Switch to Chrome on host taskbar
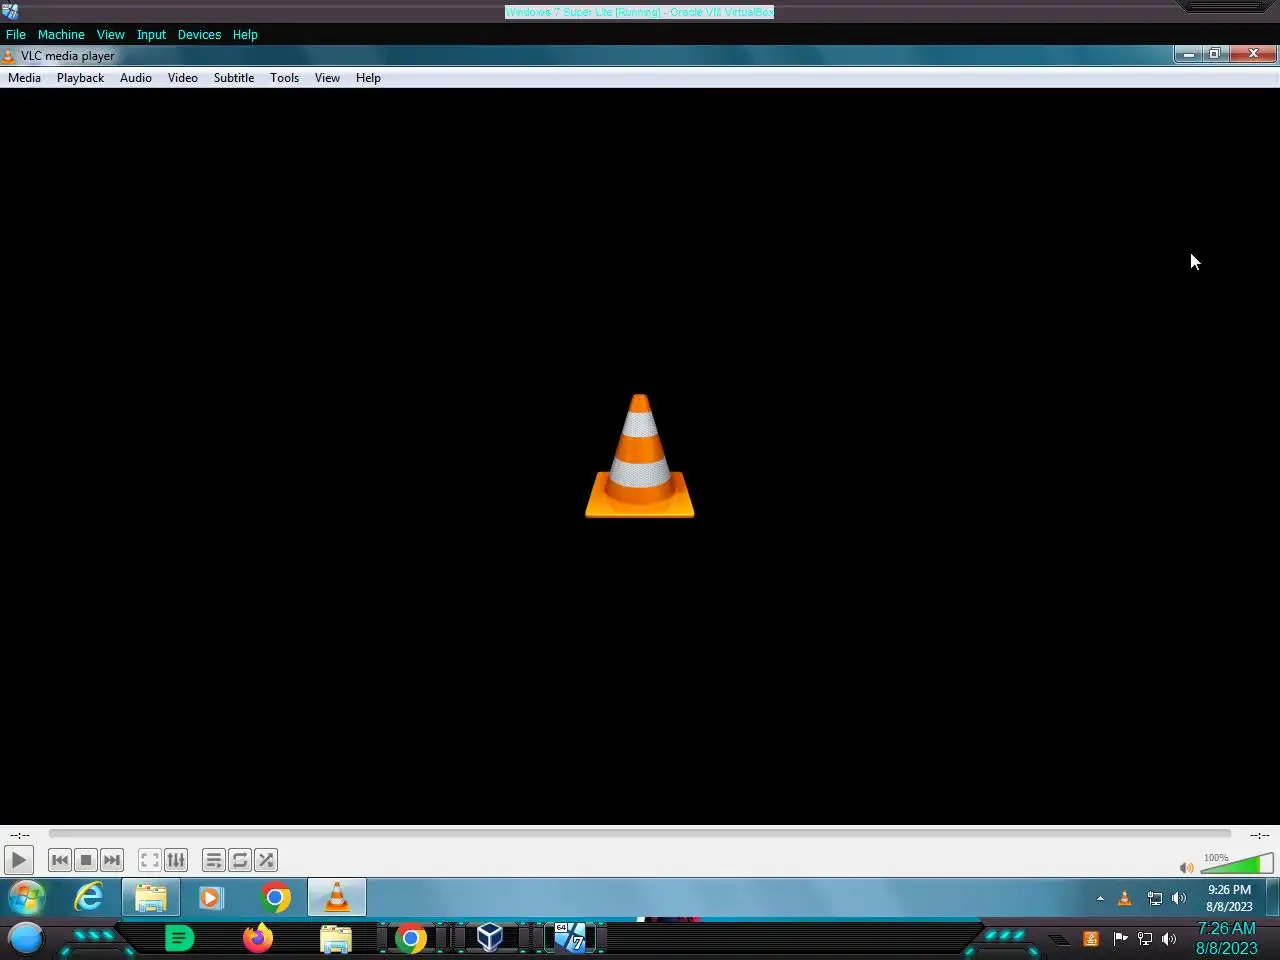Screen dimensions: 1280x960 coord(410,938)
